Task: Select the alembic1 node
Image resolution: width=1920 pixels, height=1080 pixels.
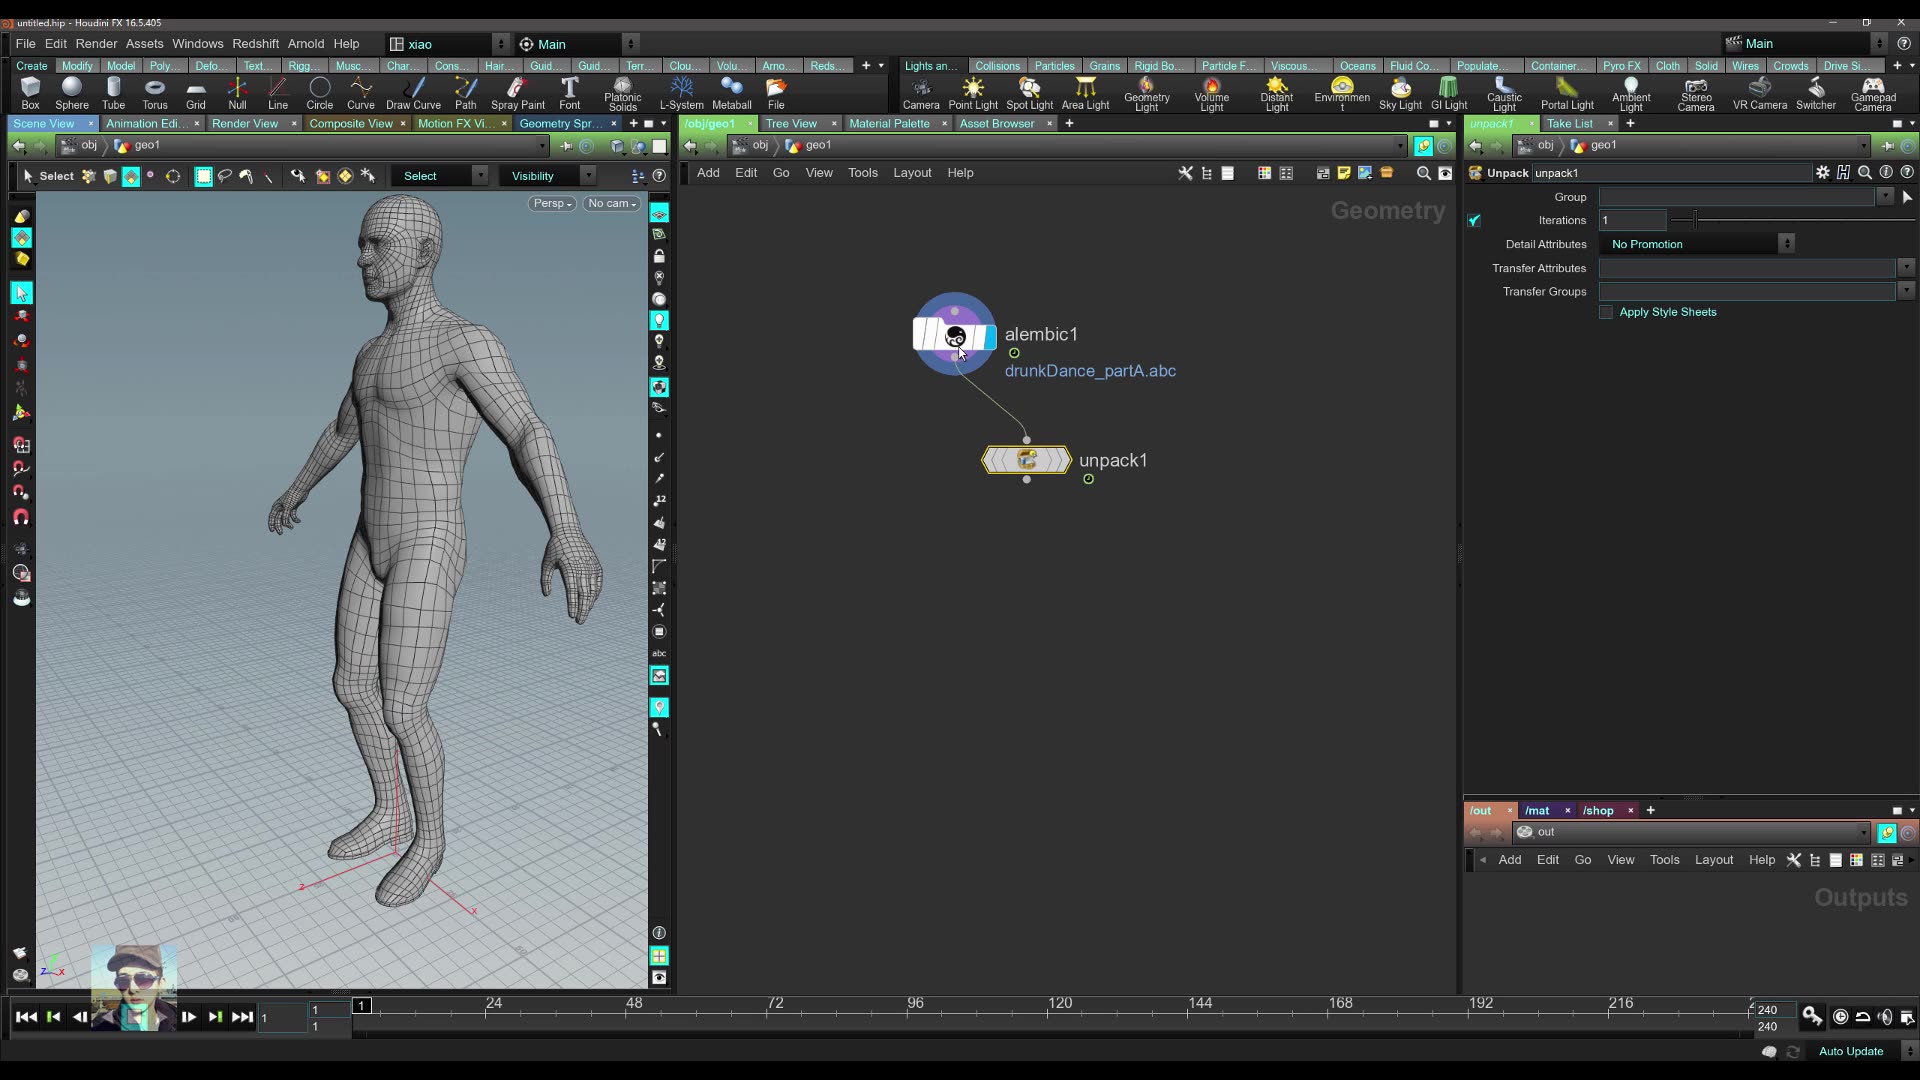Action: (954, 335)
